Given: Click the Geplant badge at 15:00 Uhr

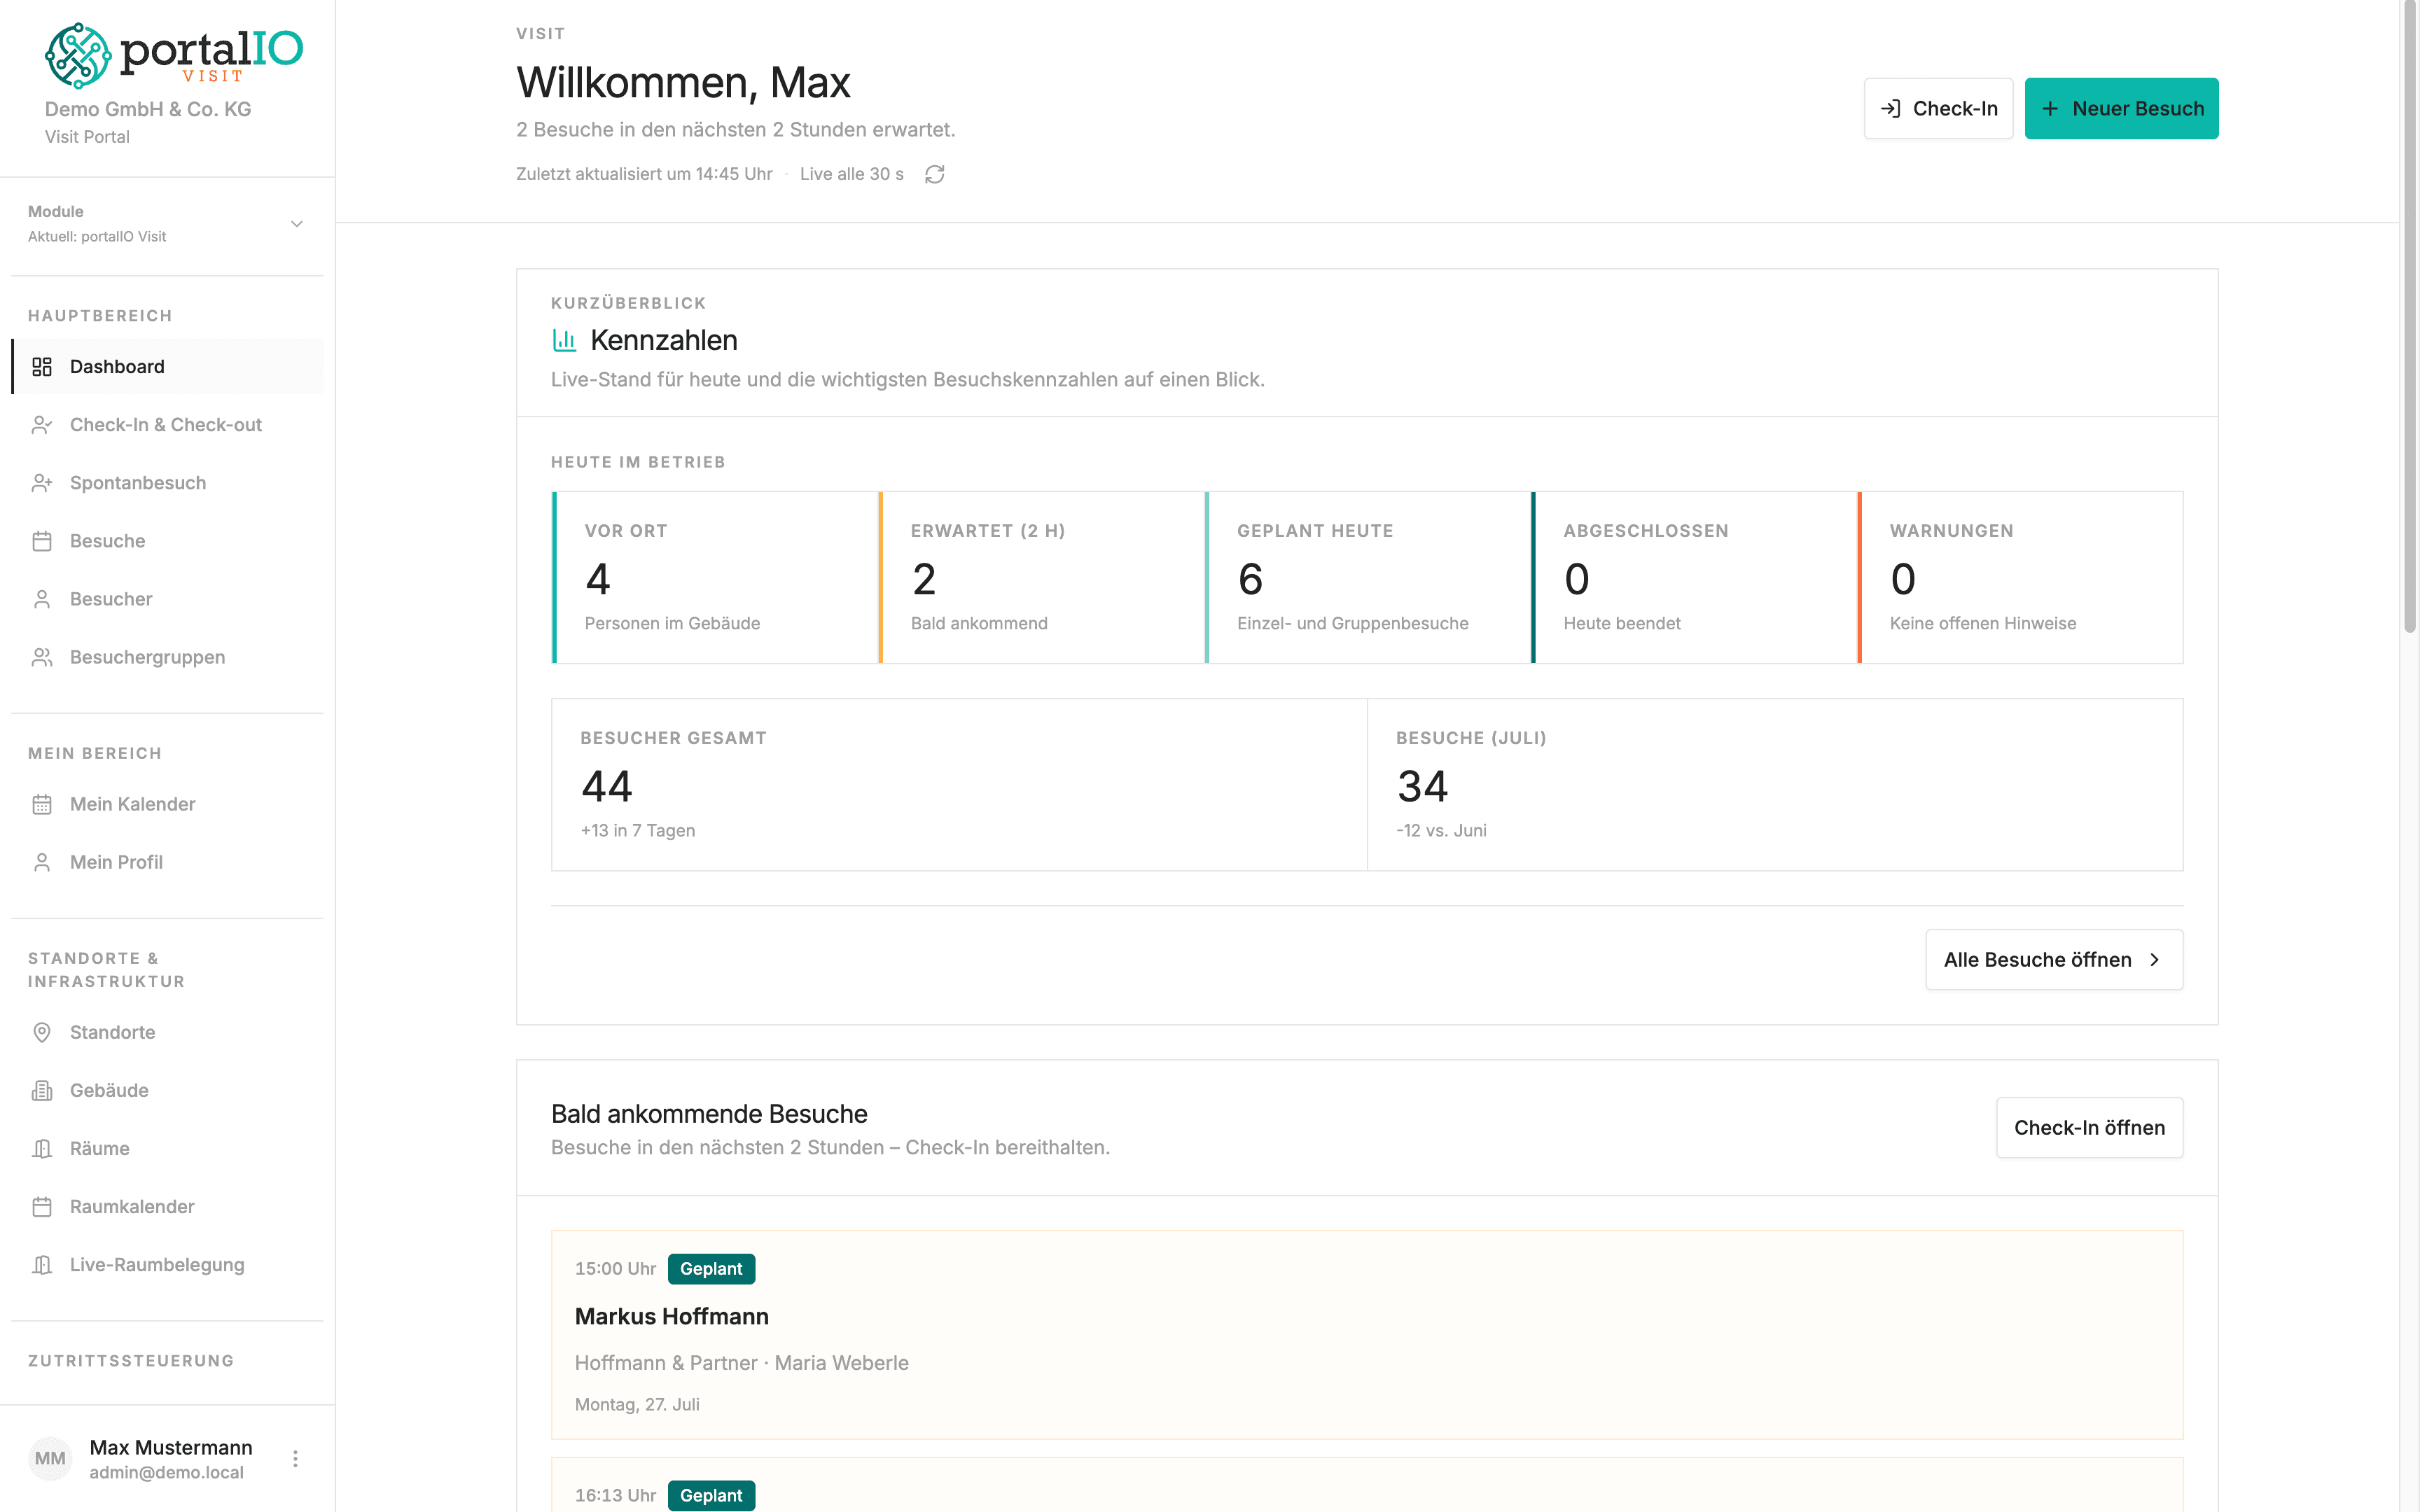Looking at the screenshot, I should tap(711, 1269).
